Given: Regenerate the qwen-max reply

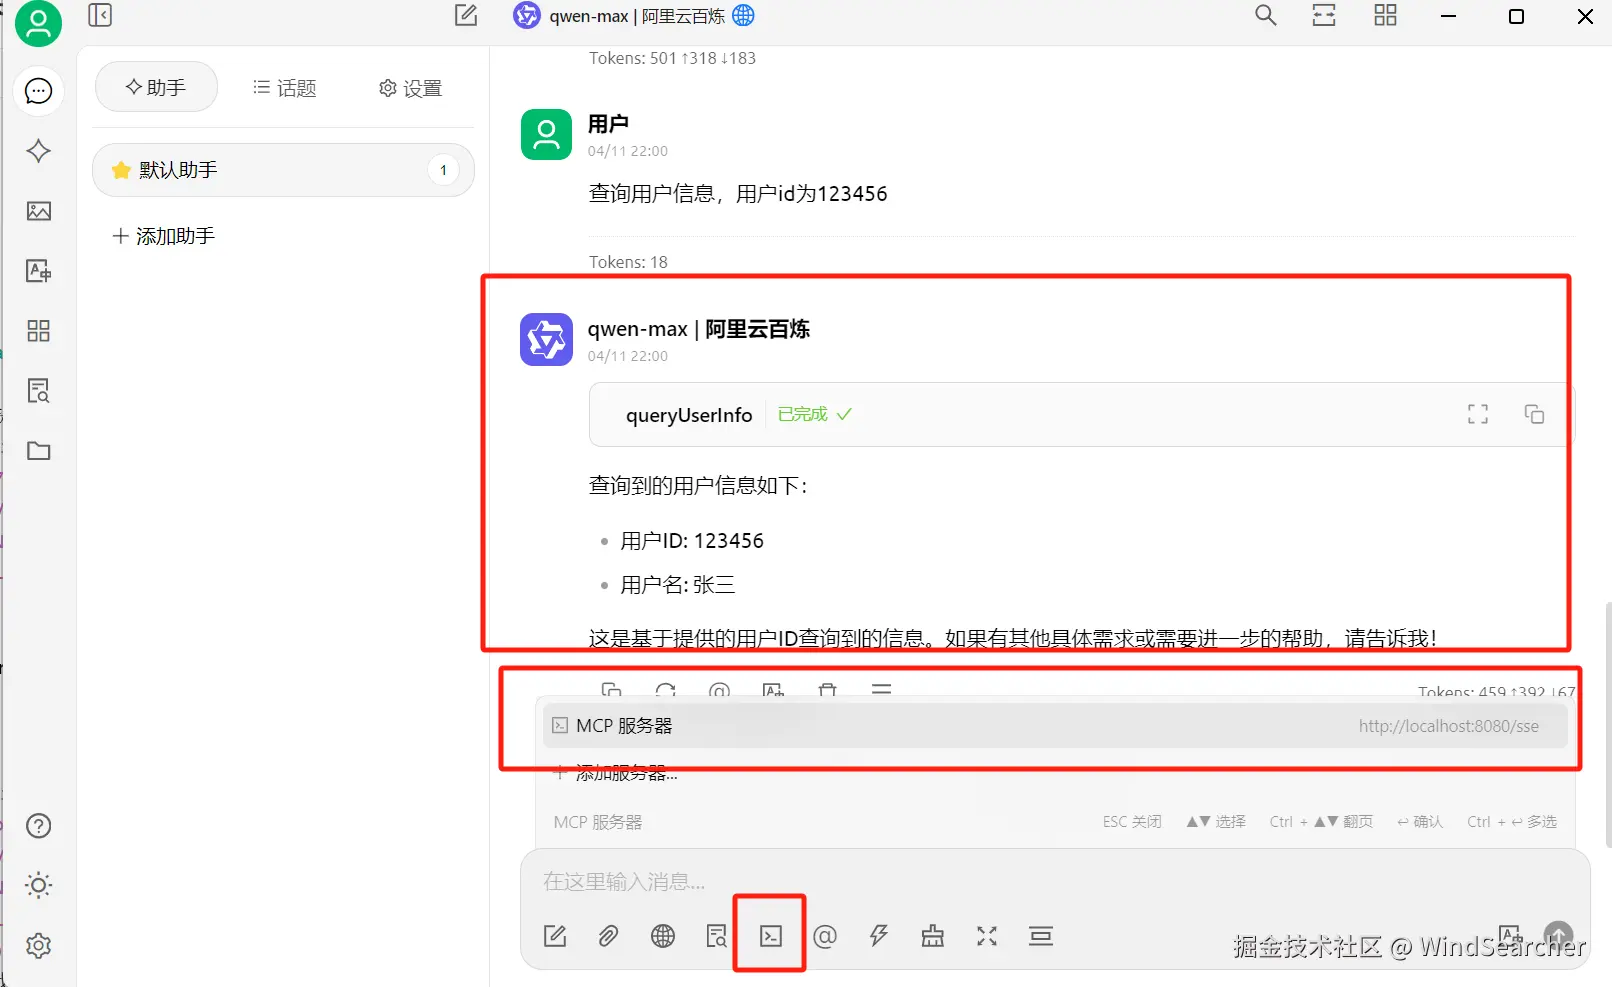Looking at the screenshot, I should (x=665, y=689).
